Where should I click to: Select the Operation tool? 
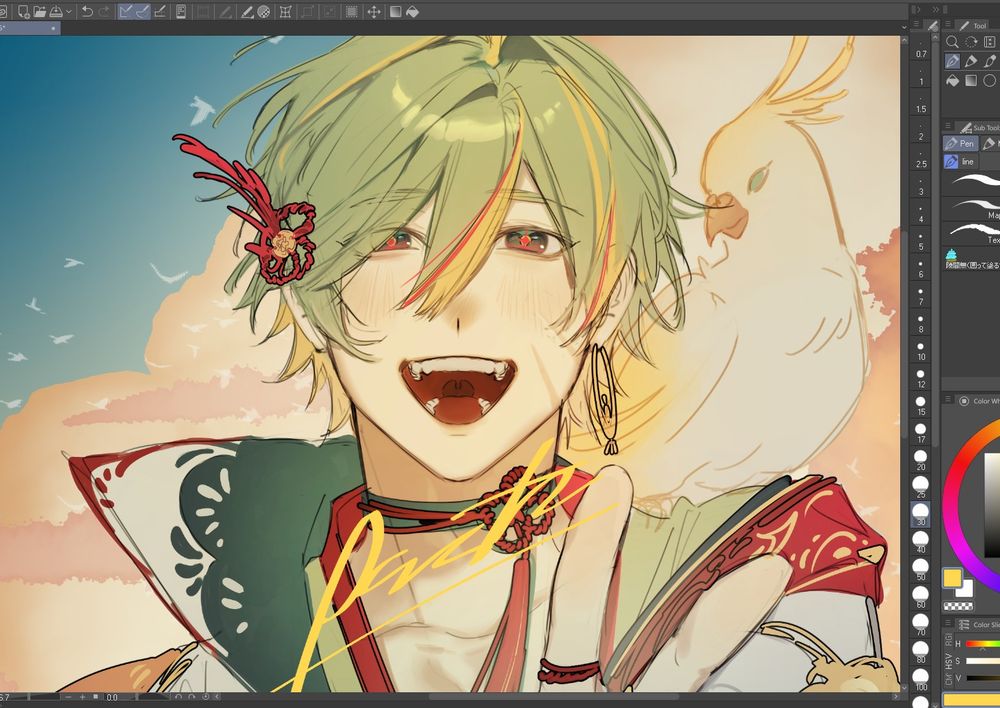[990, 42]
